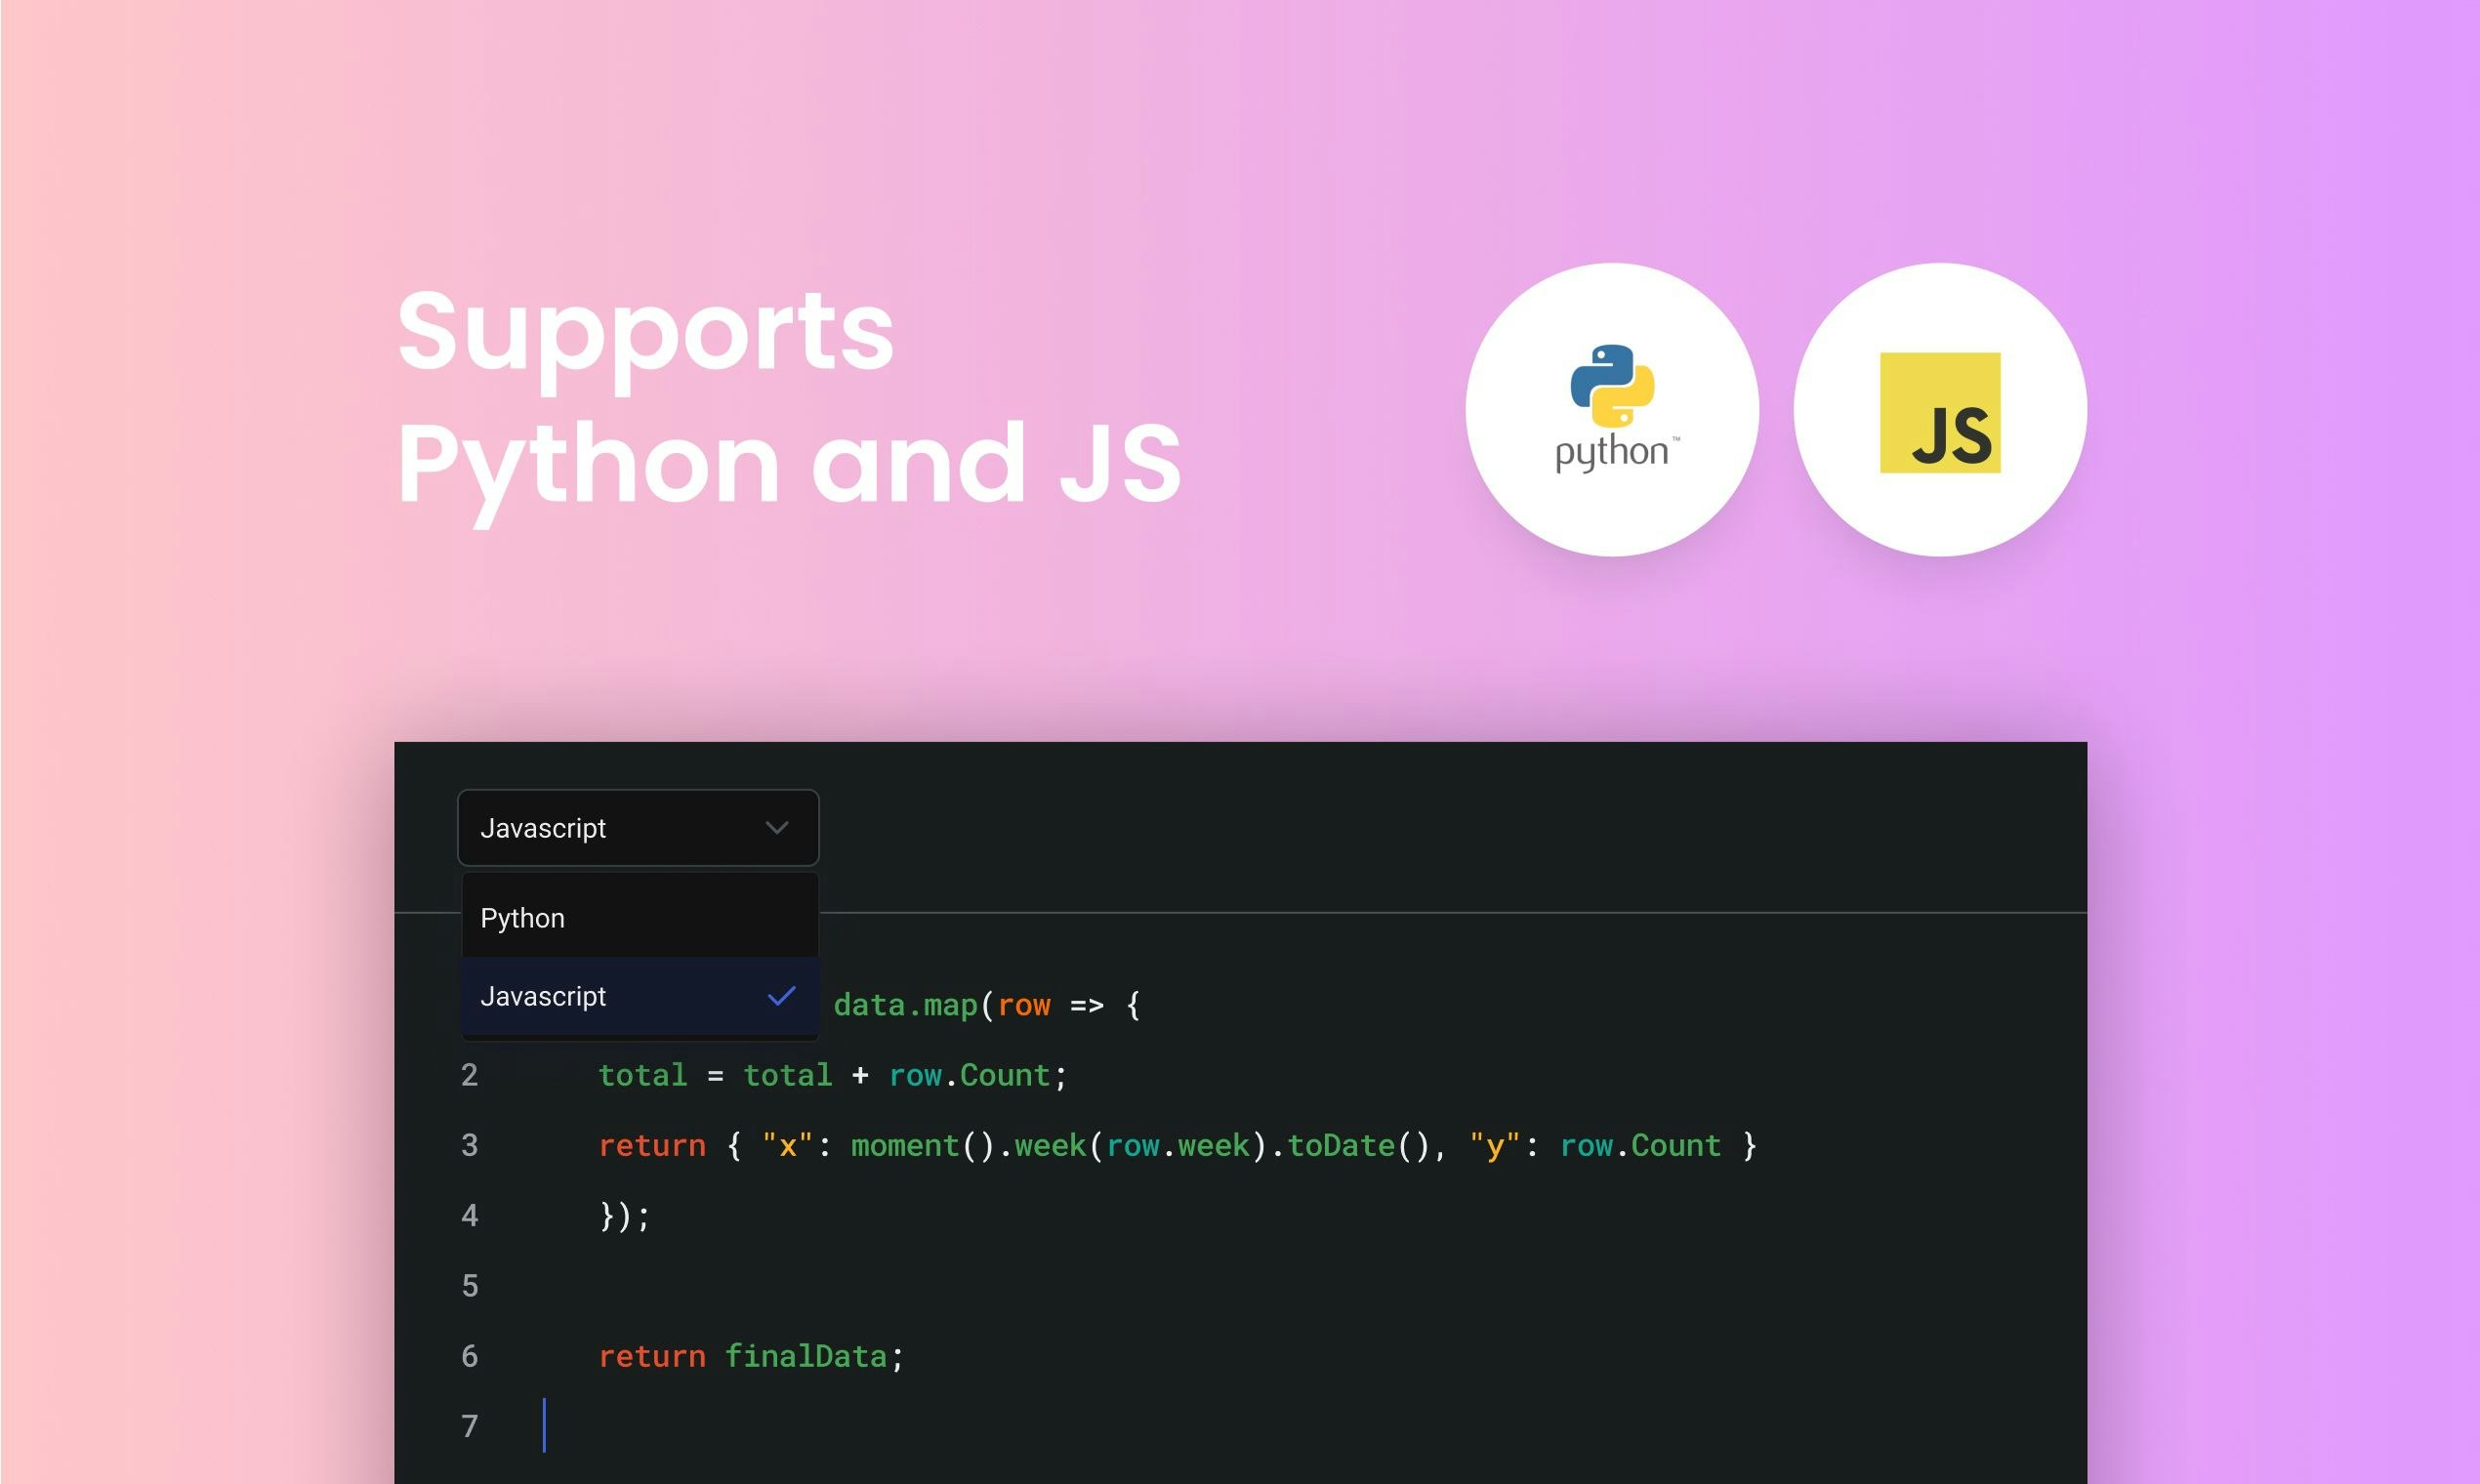This screenshot has height=1484, width=2480.
Task: Click line number 7 in gutter
Action: point(469,1426)
